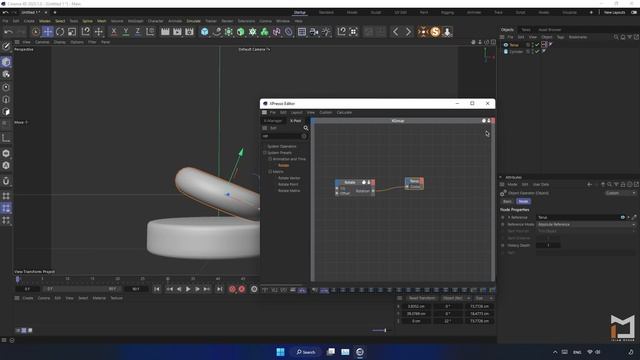Open the Mesh menu
The height and width of the screenshot is (360, 640).
click(x=102, y=21)
